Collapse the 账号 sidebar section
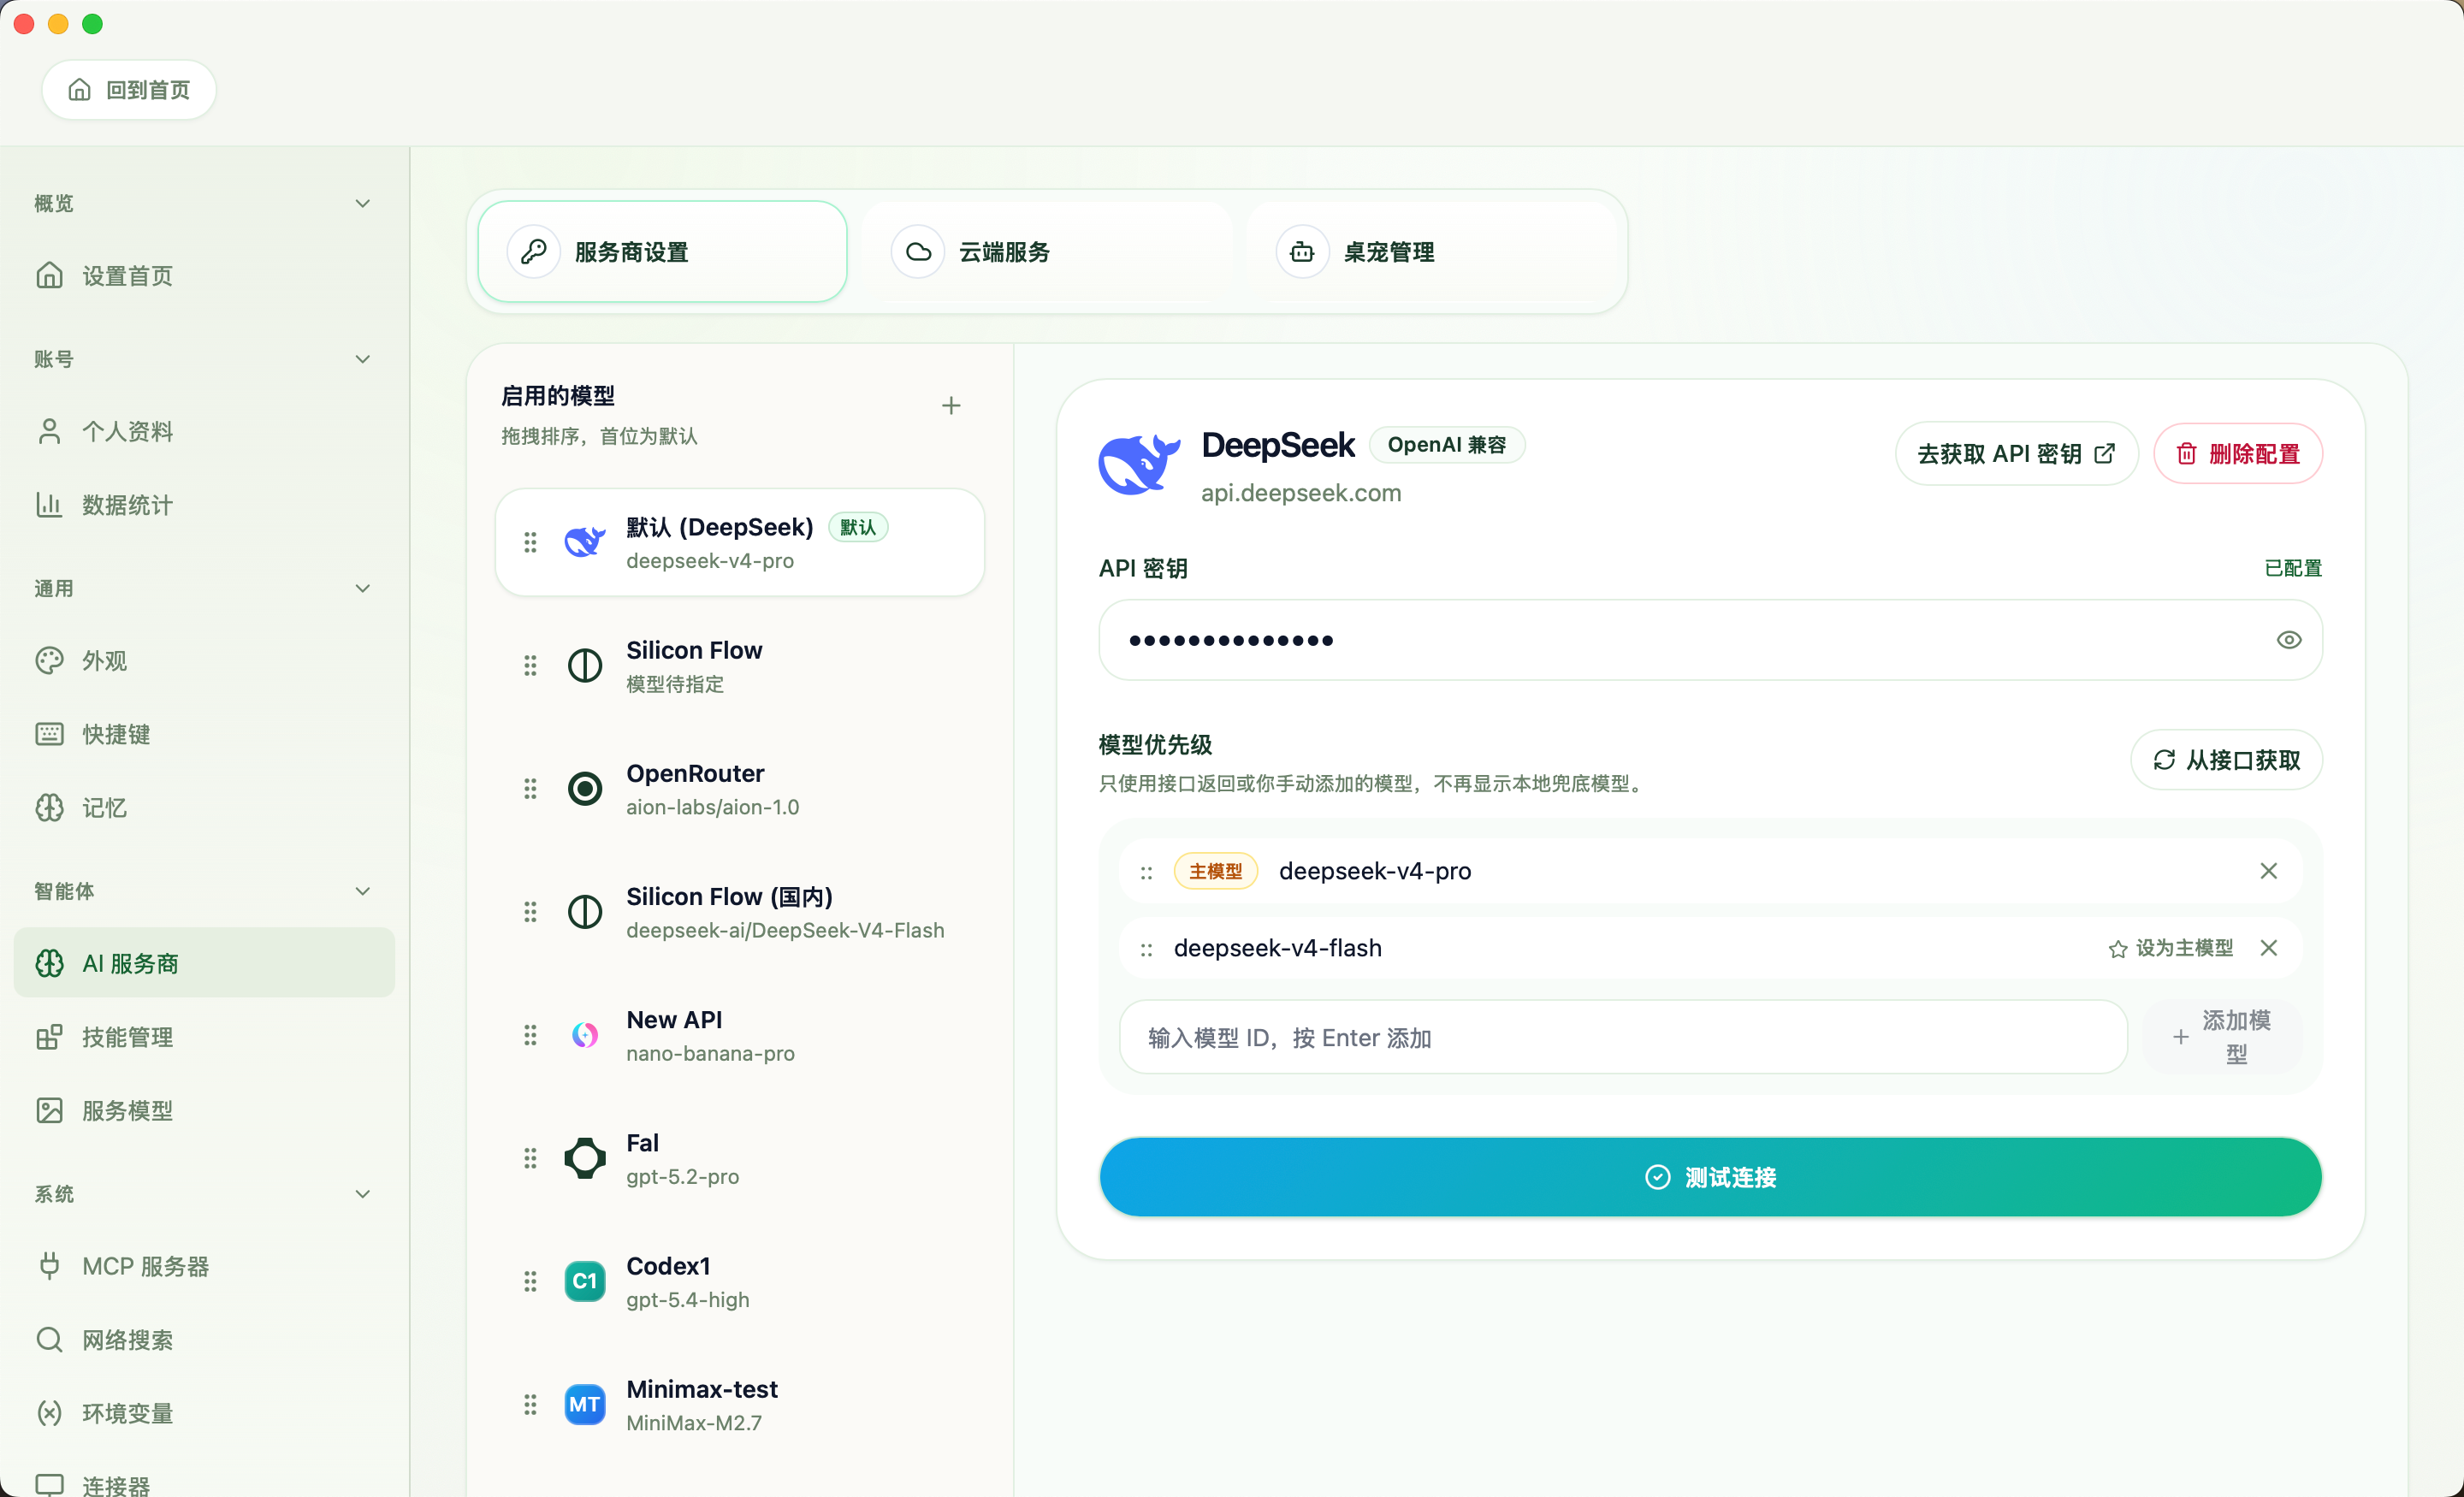Viewport: 2464px width, 1497px height. (363, 359)
